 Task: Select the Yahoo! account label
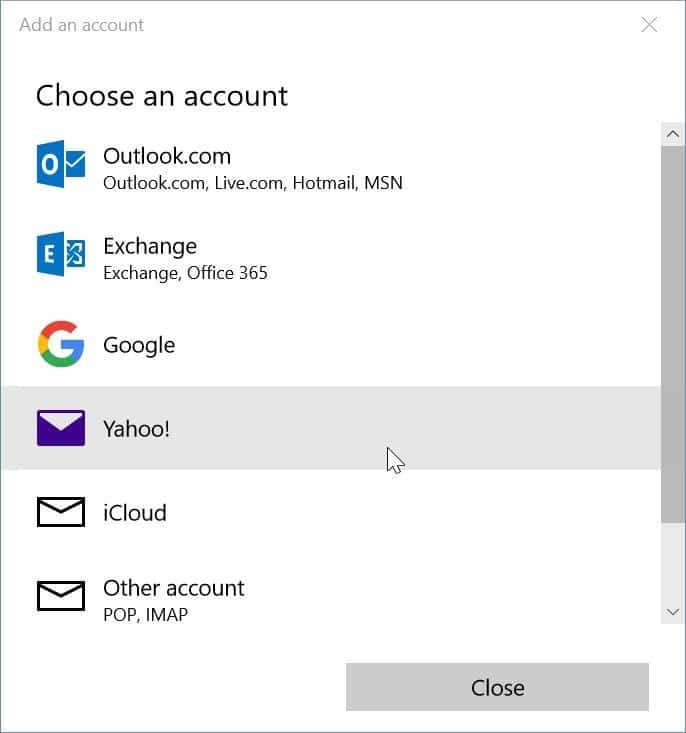pyautogui.click(x=136, y=429)
